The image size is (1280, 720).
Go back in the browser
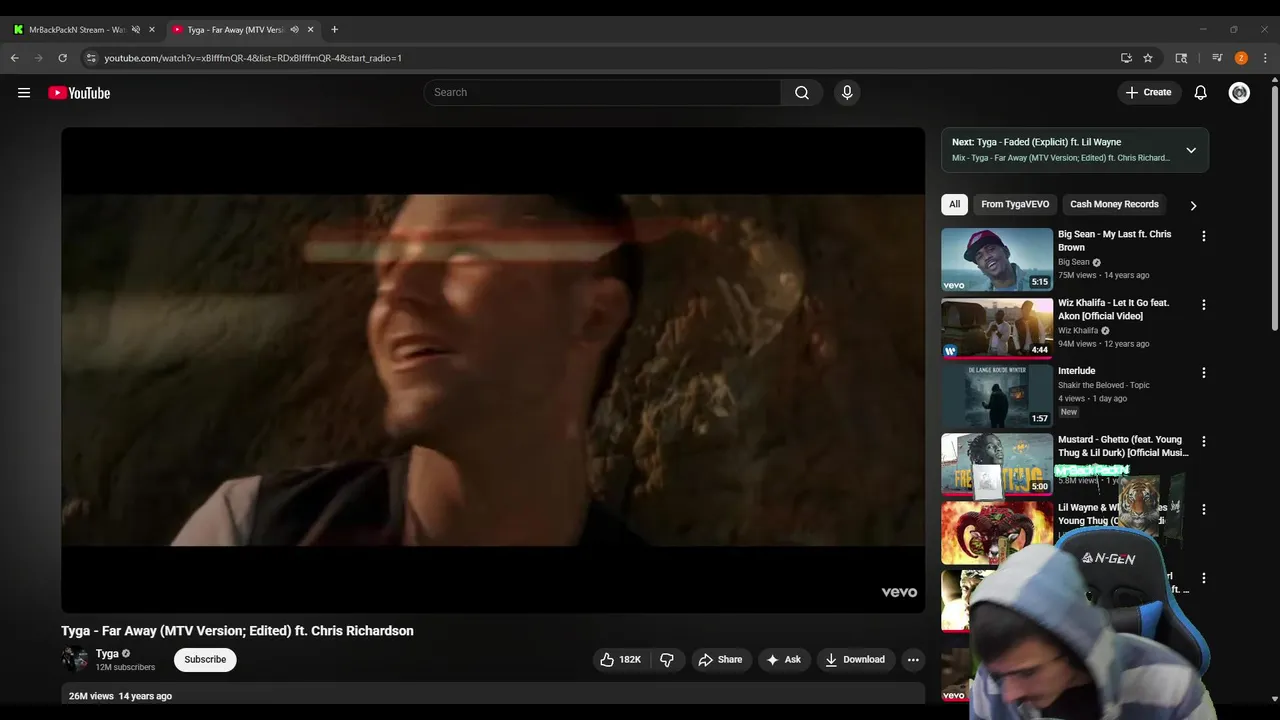(x=15, y=58)
